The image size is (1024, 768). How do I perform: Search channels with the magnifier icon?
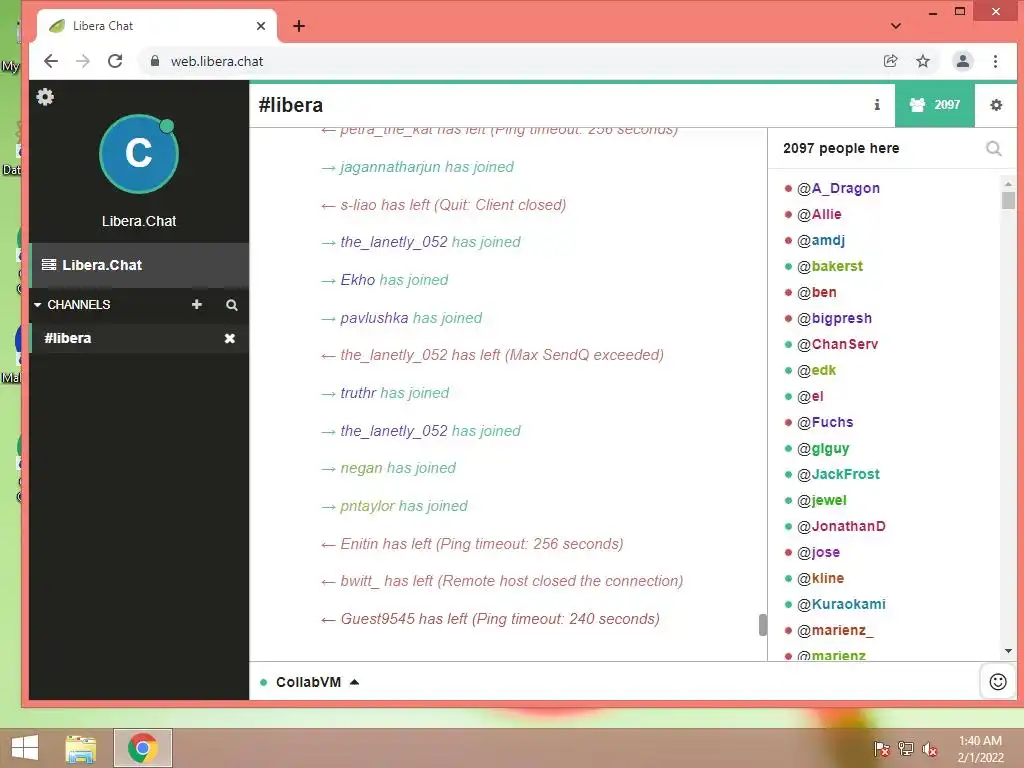click(232, 305)
